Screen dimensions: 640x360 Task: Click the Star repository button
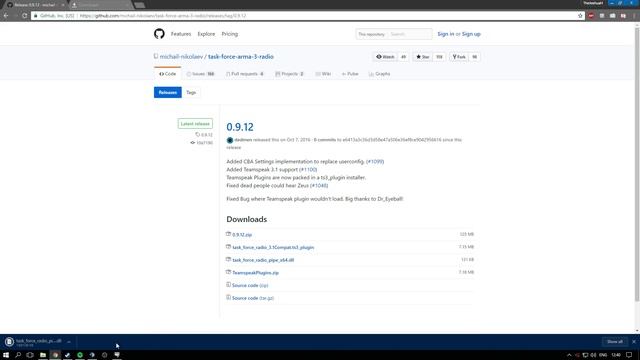423,57
